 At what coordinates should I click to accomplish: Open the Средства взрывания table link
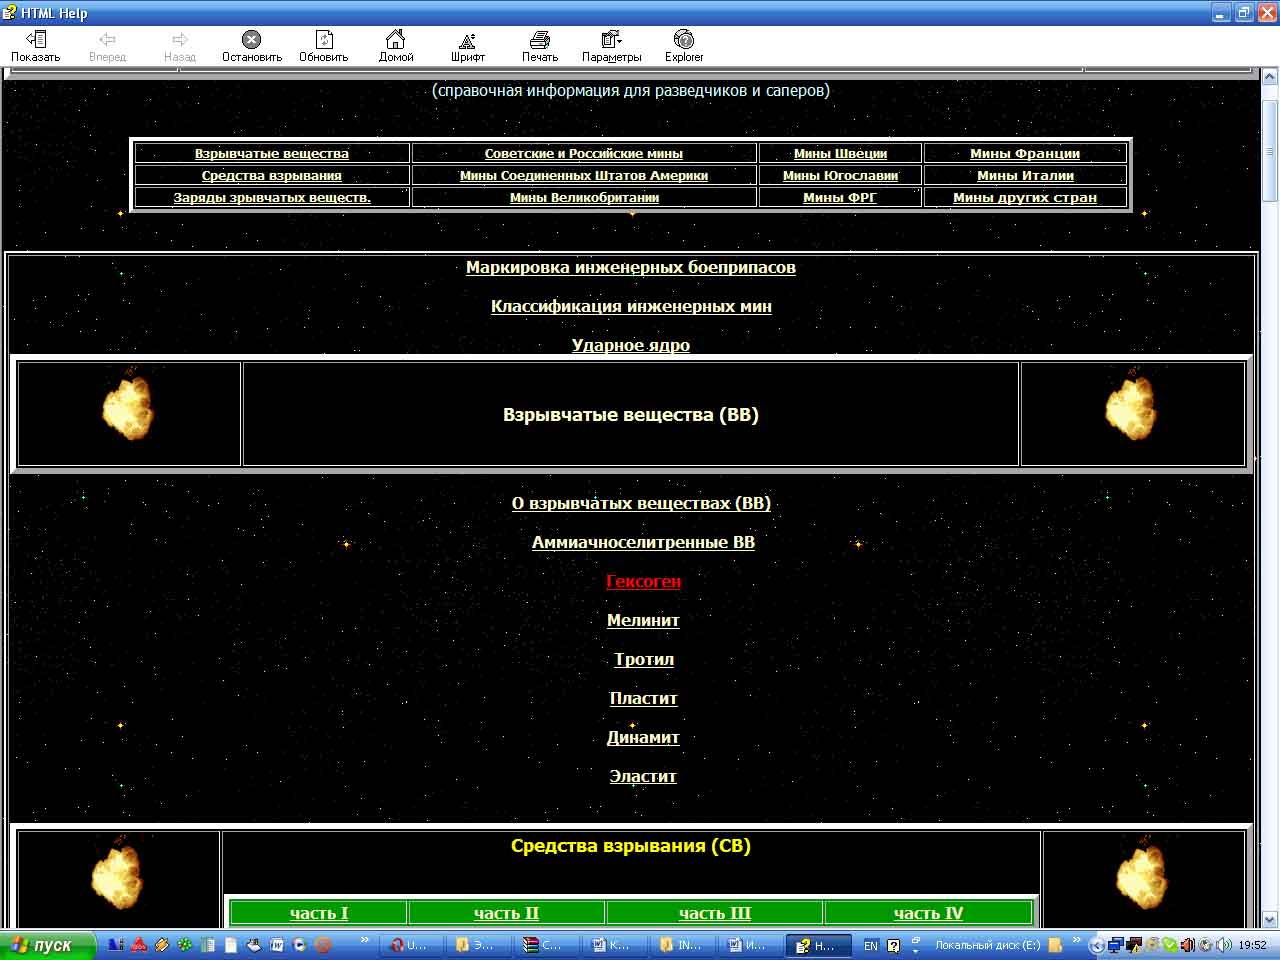click(x=272, y=175)
